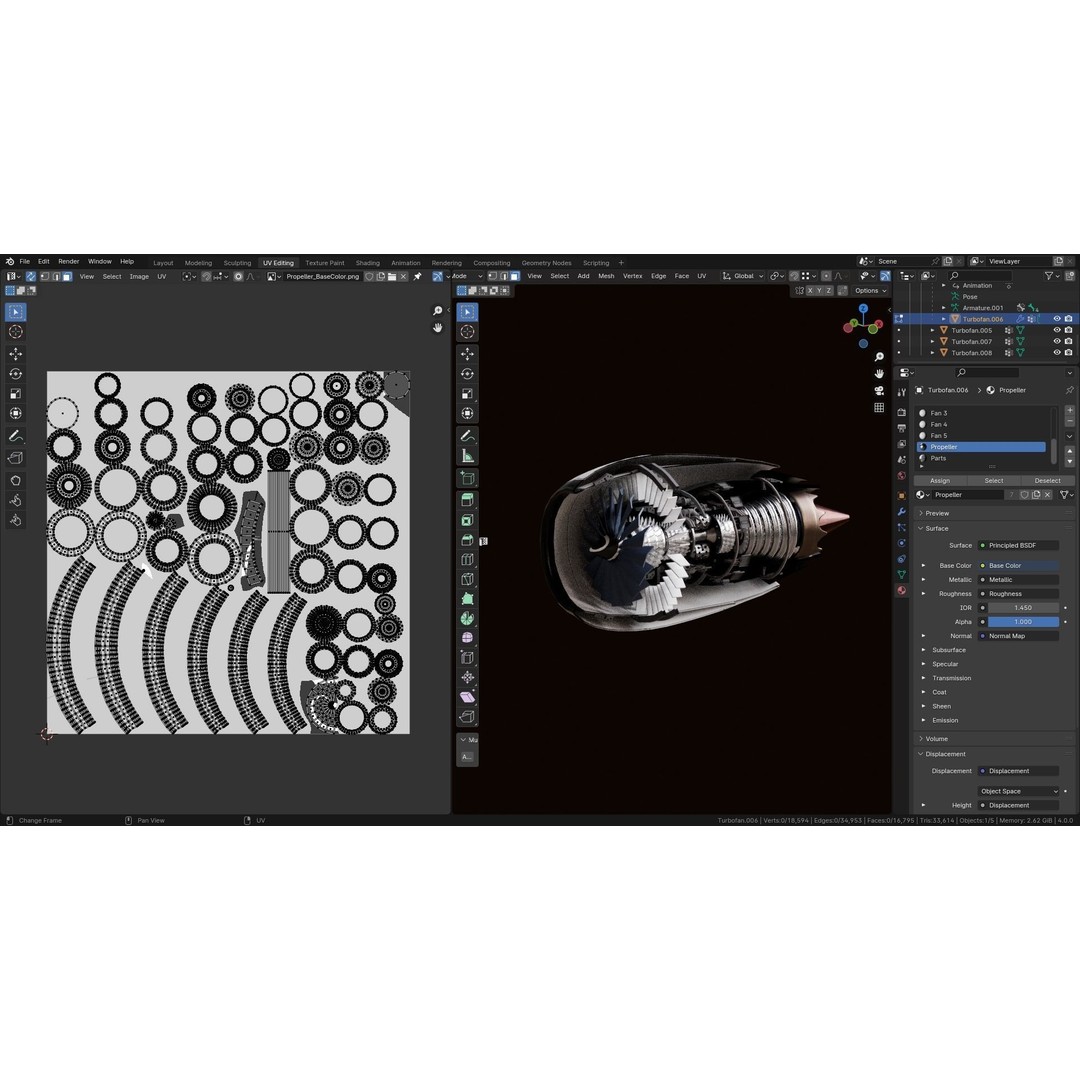Open the Render menu
The image size is (1080, 1080).
68,262
